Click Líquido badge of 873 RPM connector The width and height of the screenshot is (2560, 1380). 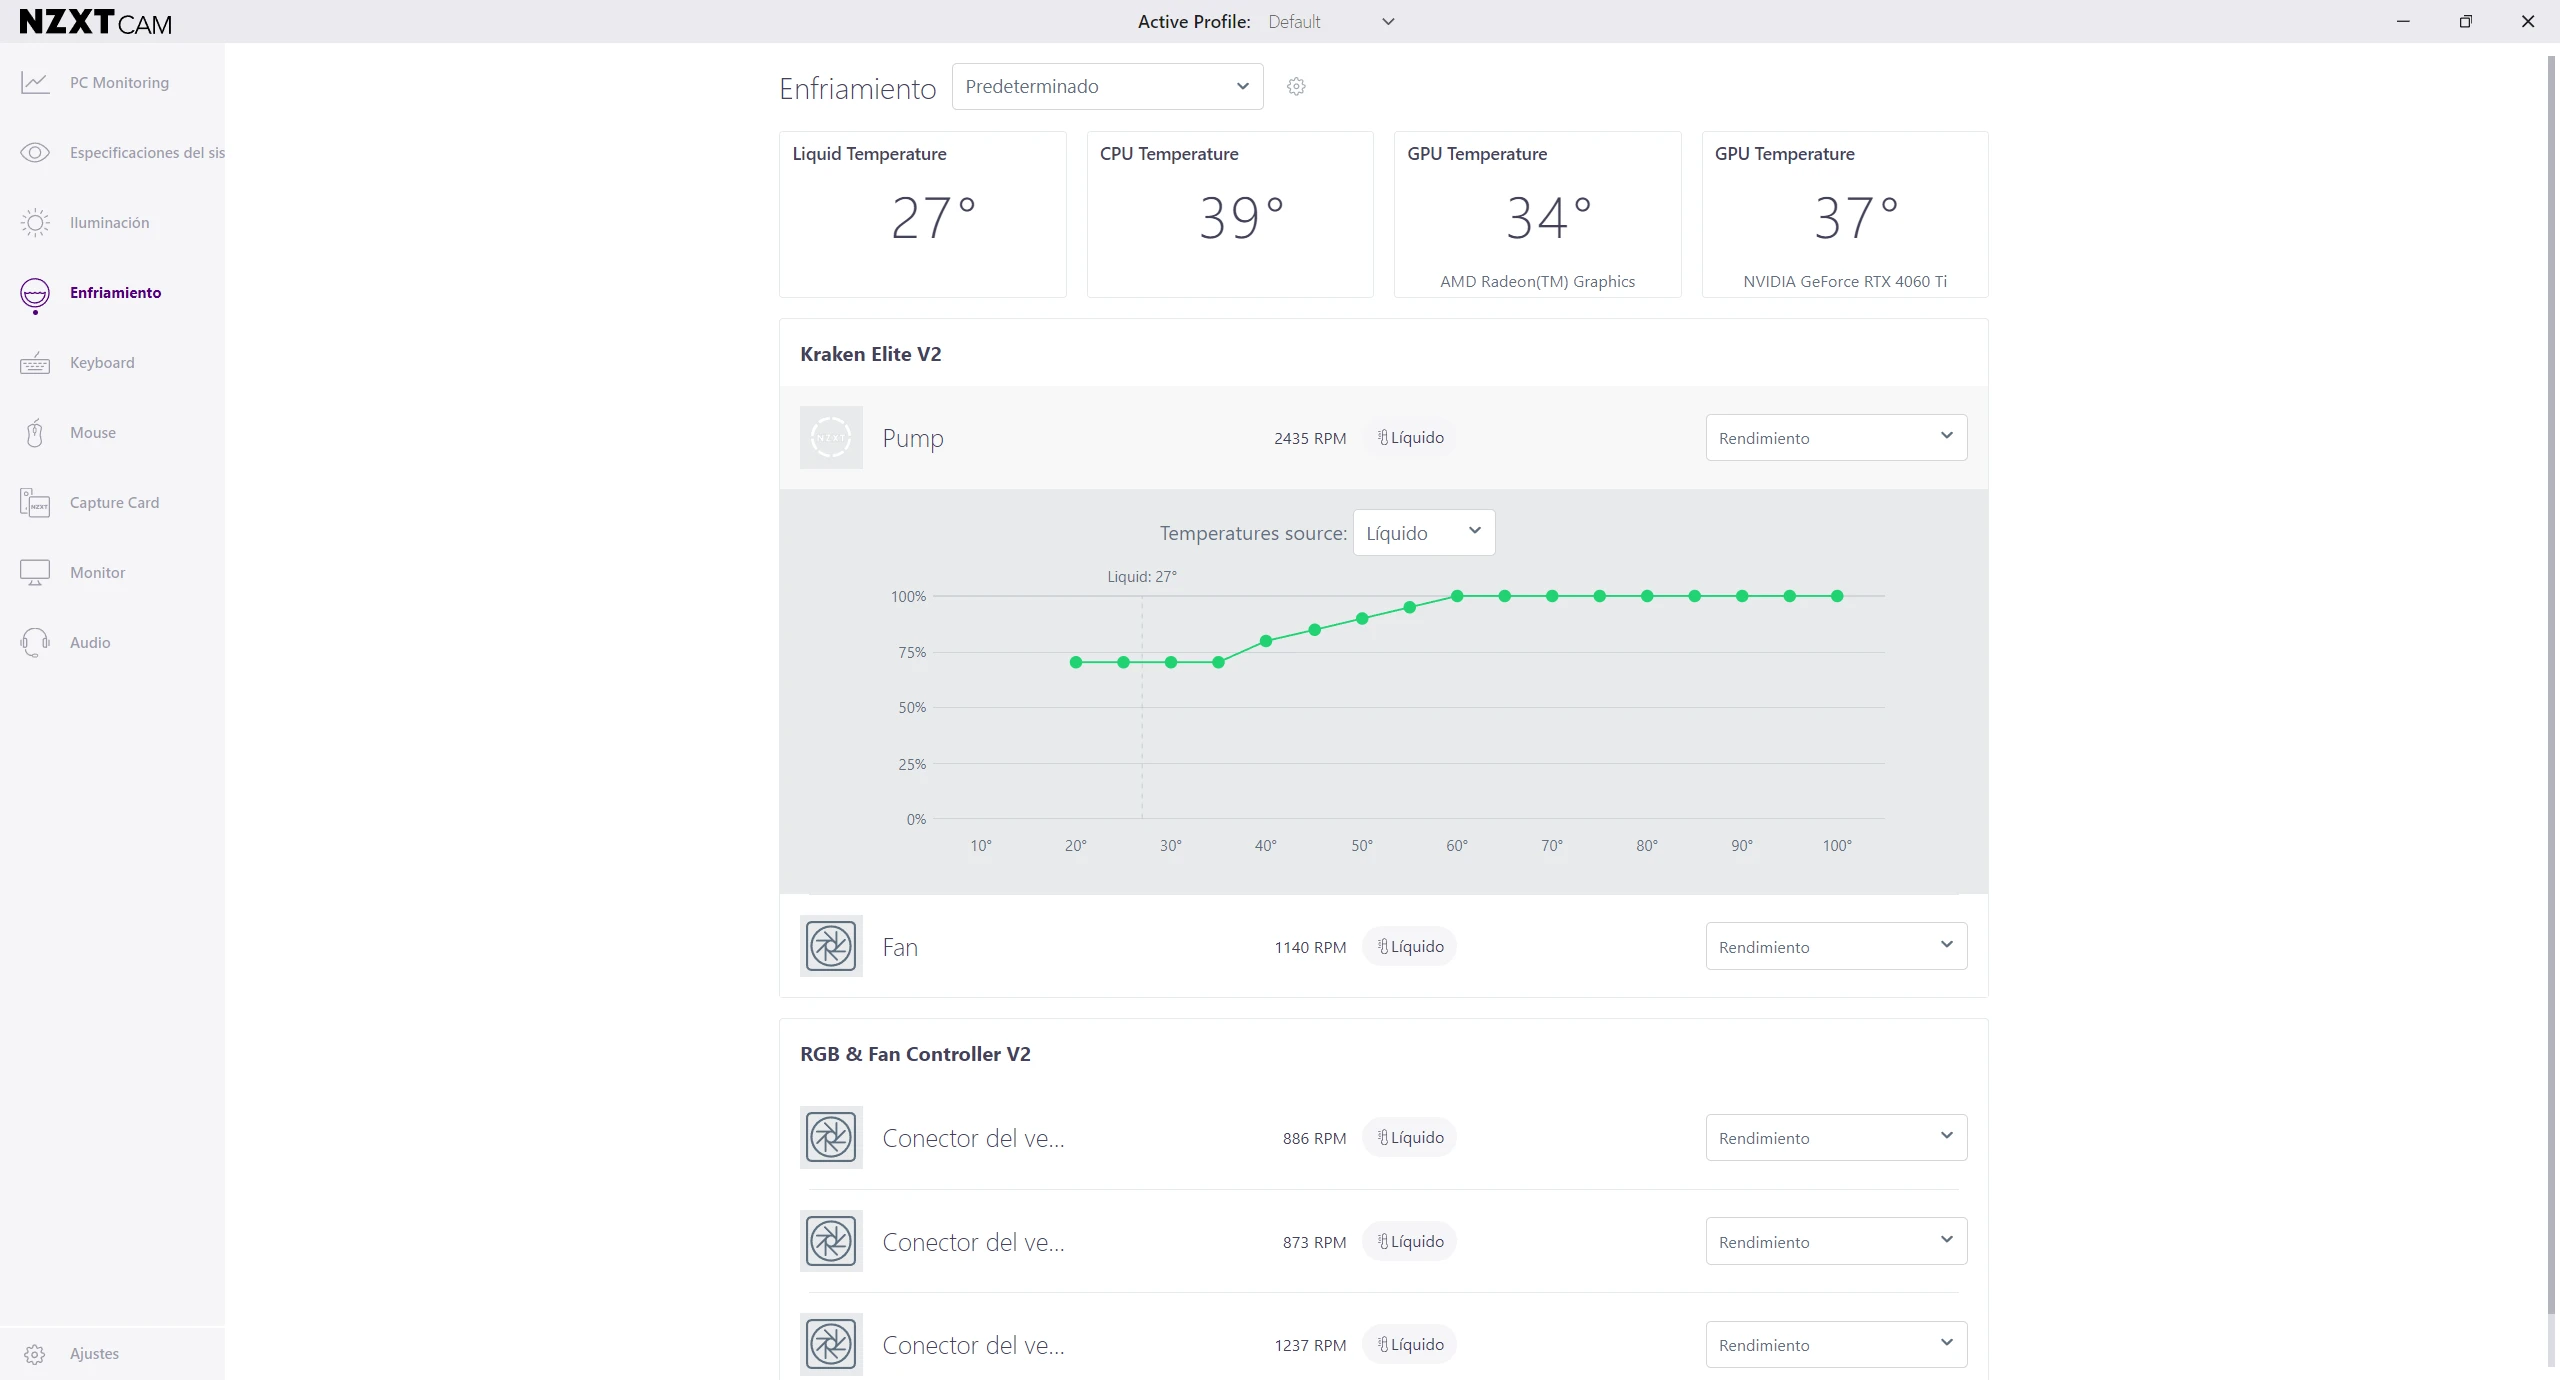pos(1410,1241)
